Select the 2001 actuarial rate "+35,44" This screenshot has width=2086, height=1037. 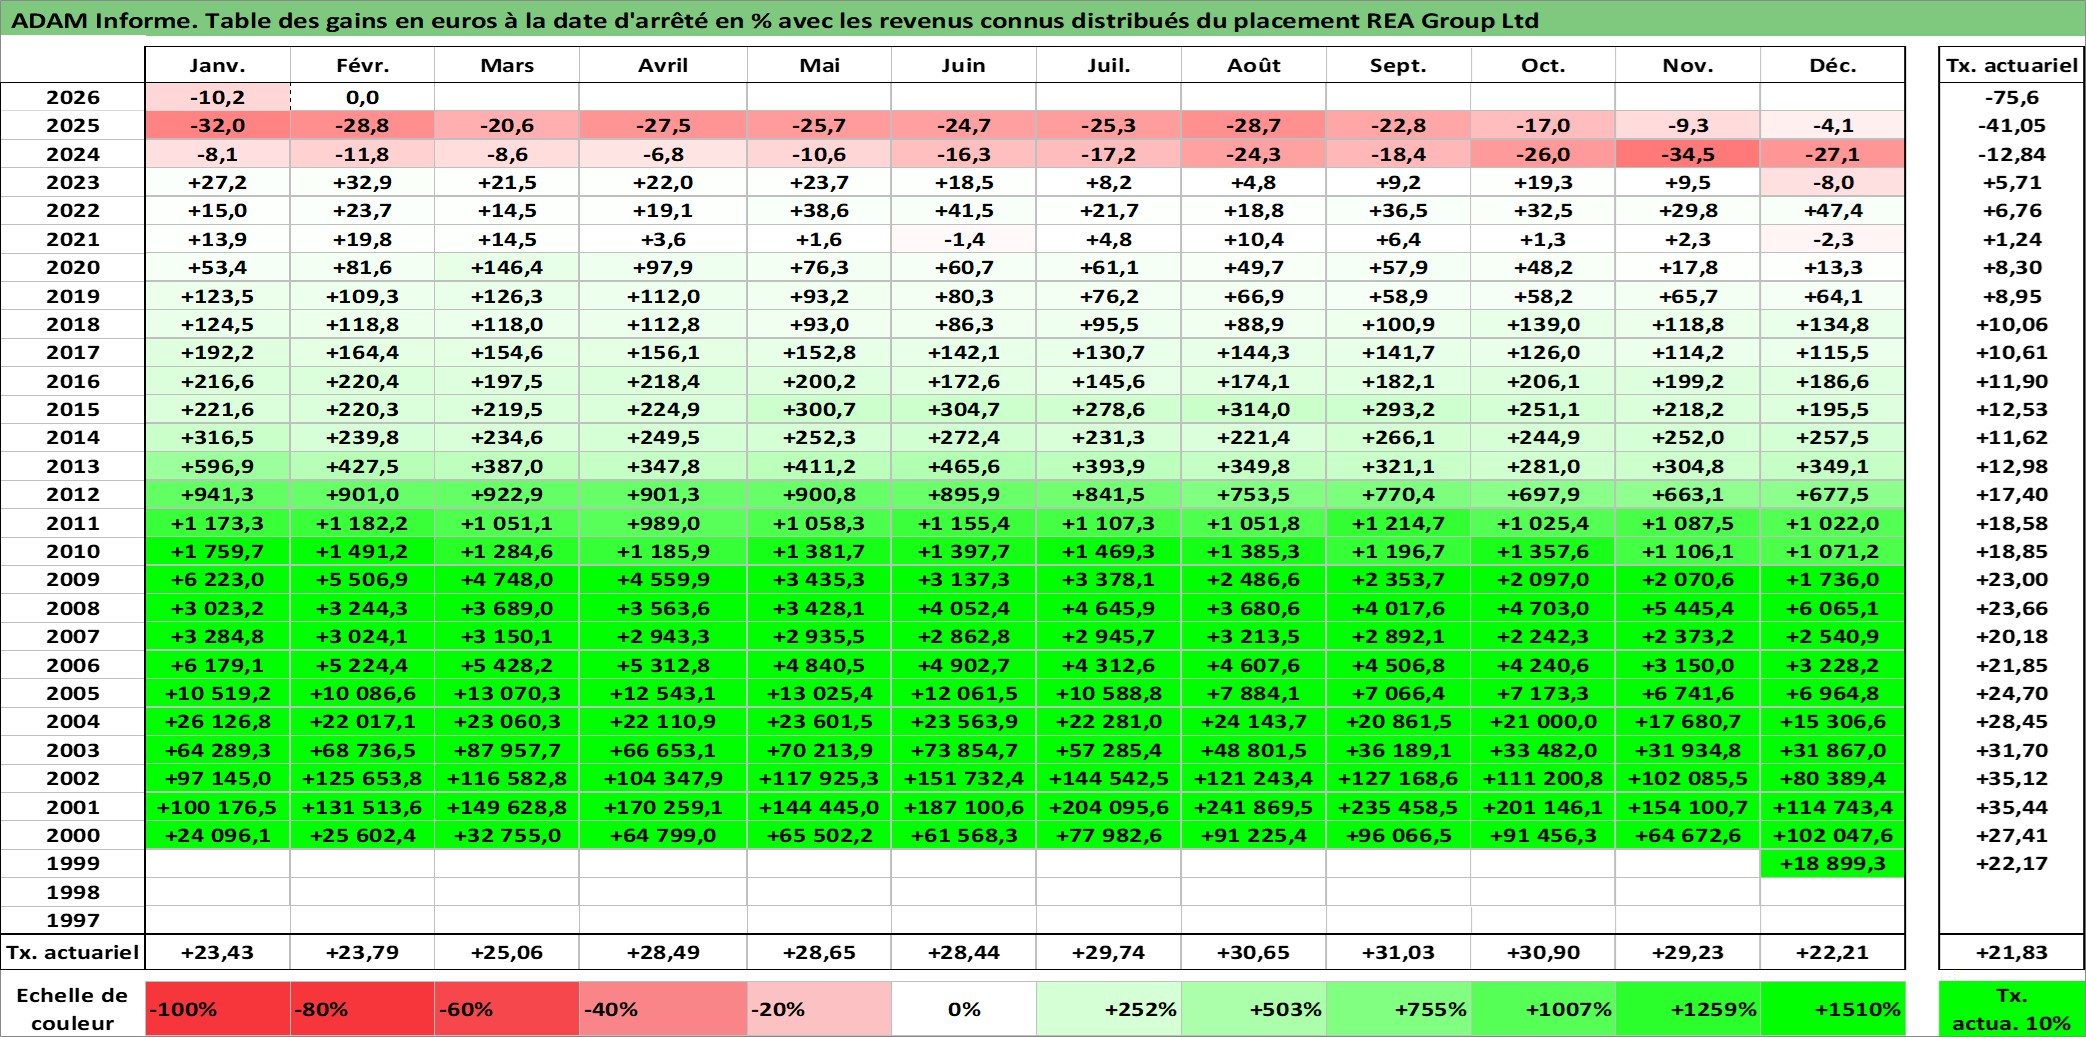click(x=2012, y=807)
